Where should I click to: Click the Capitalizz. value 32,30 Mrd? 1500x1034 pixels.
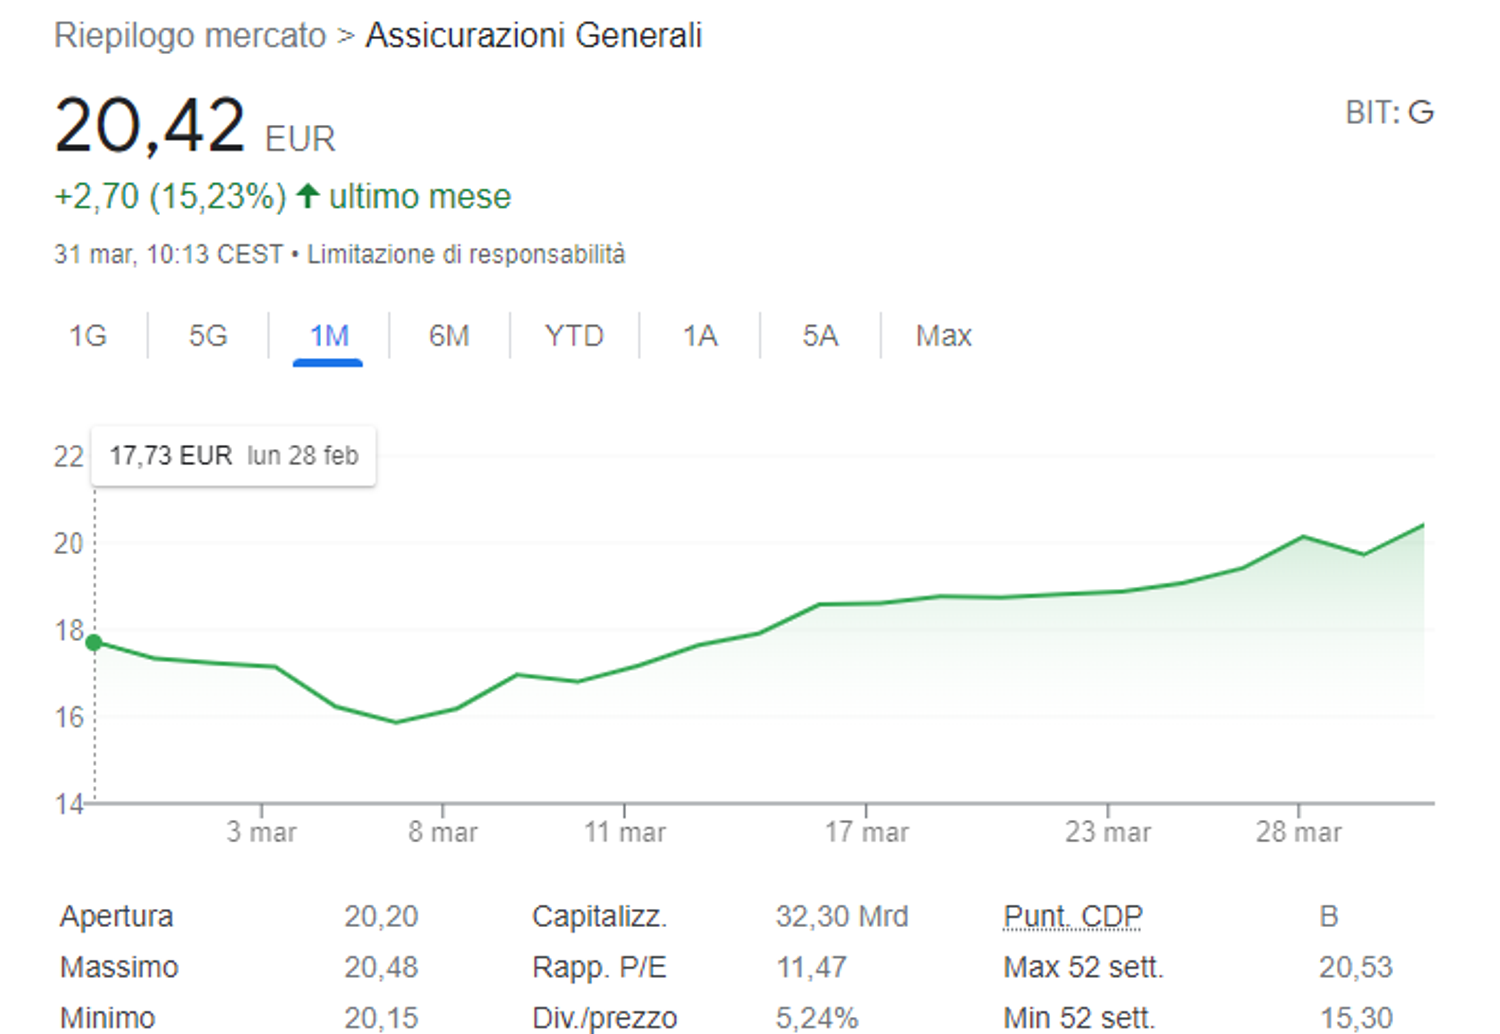pos(842,916)
